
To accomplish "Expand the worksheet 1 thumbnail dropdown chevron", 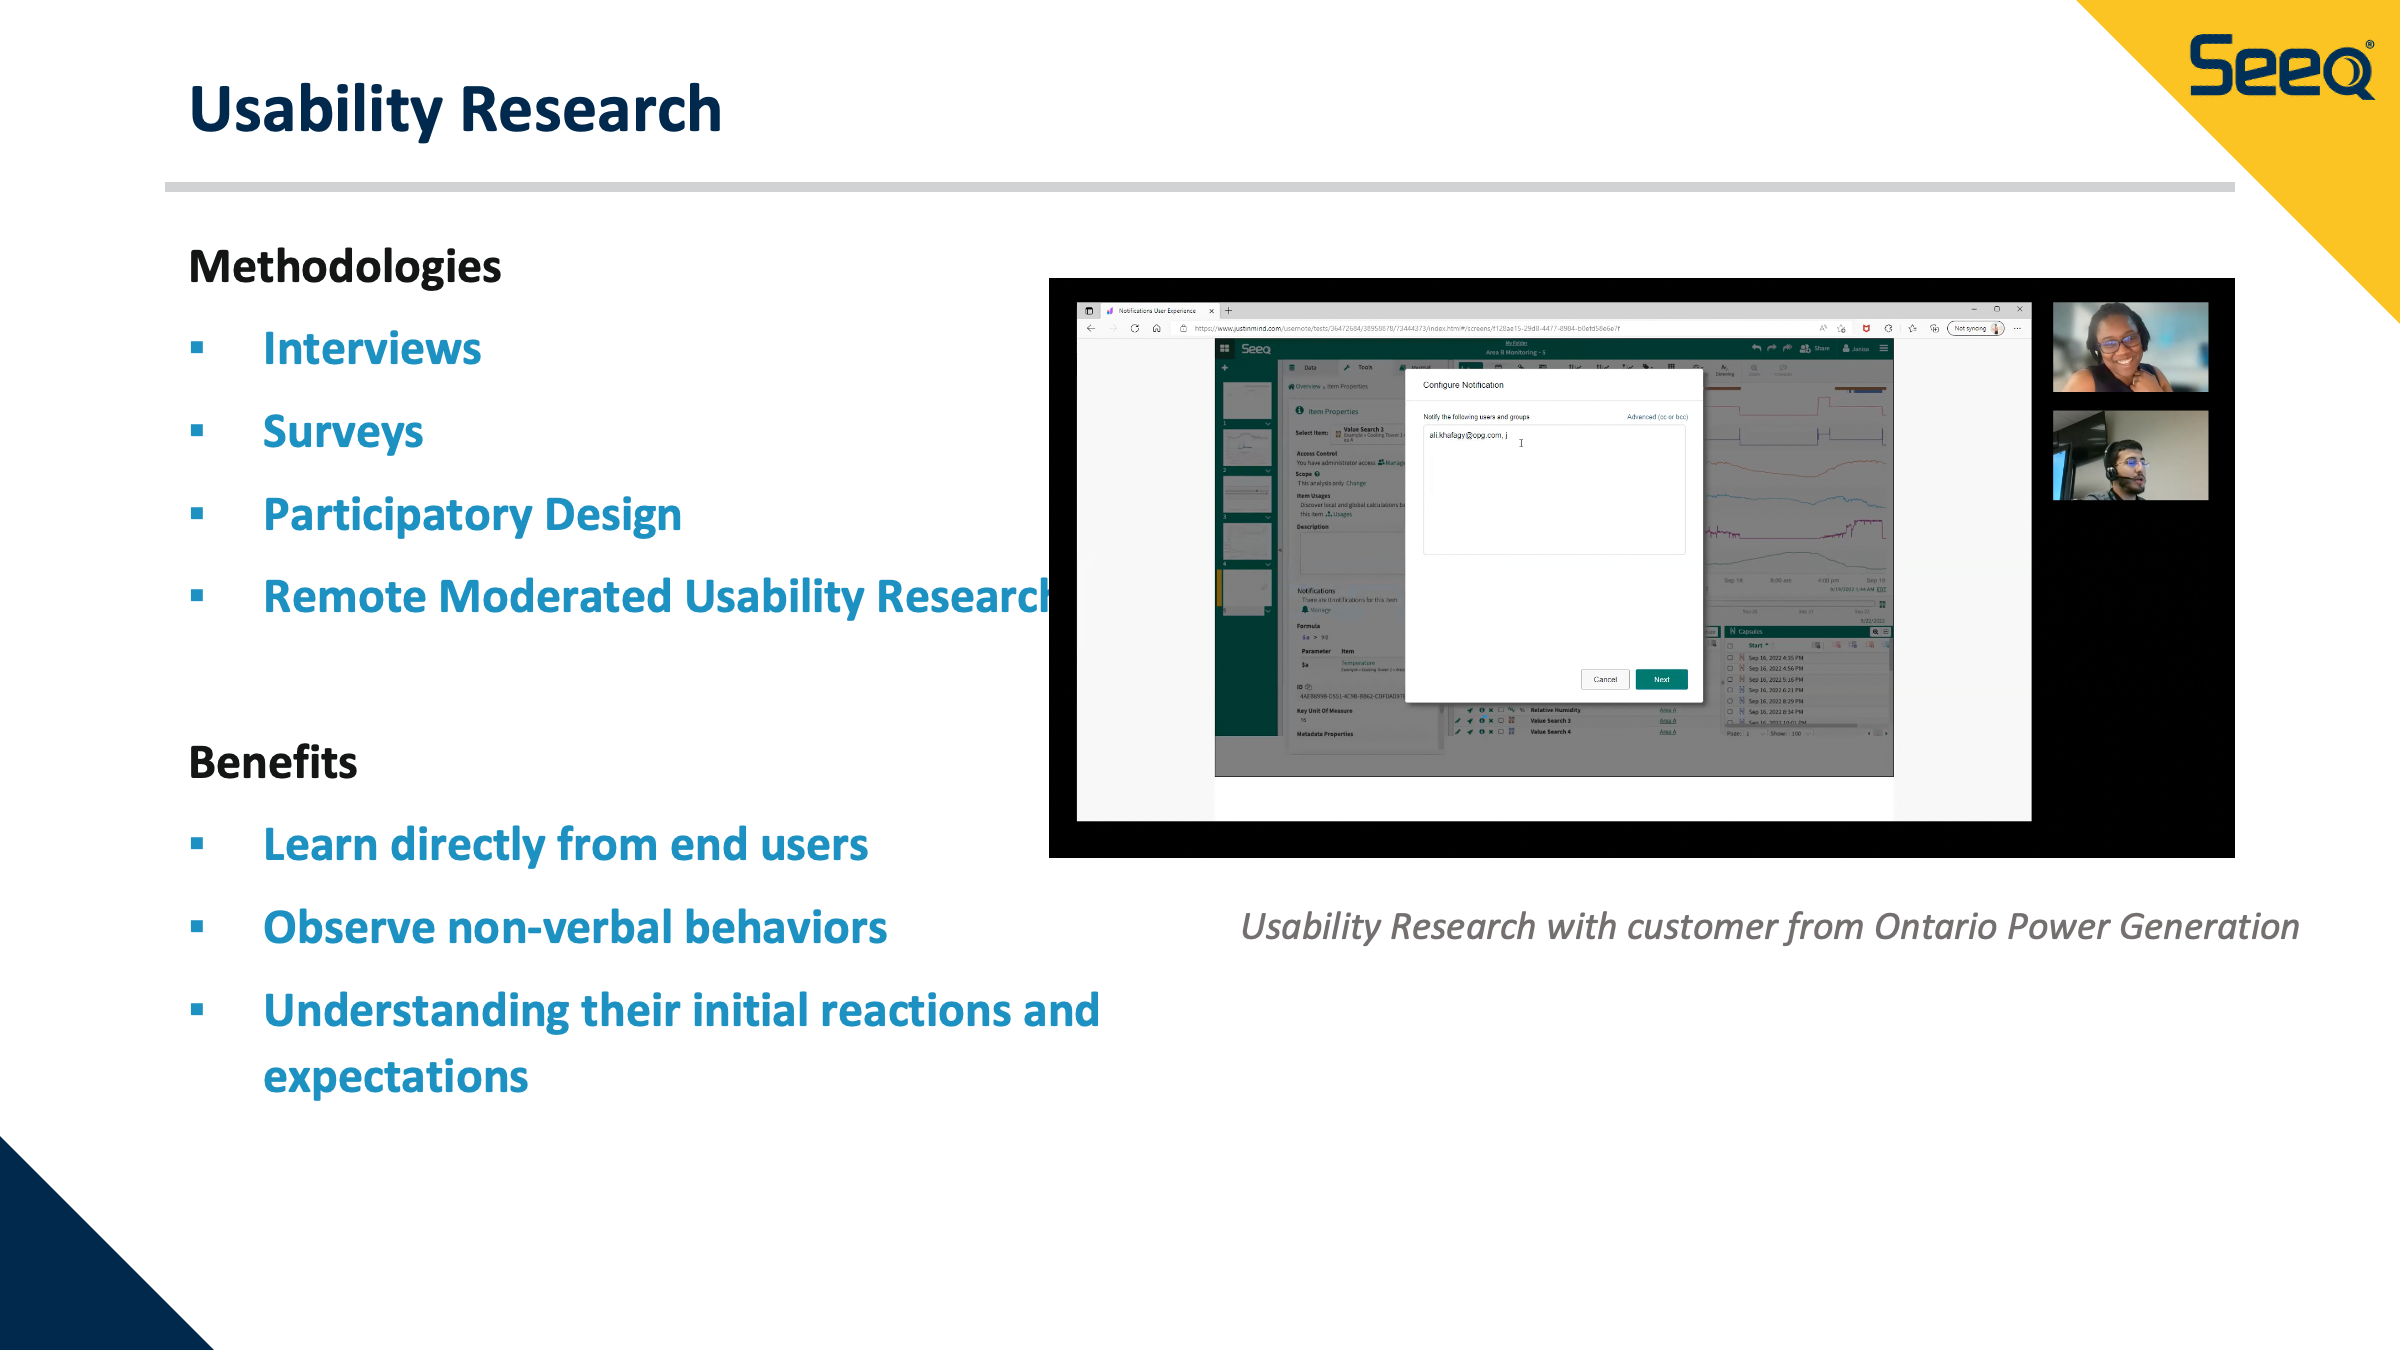I will (1268, 423).
